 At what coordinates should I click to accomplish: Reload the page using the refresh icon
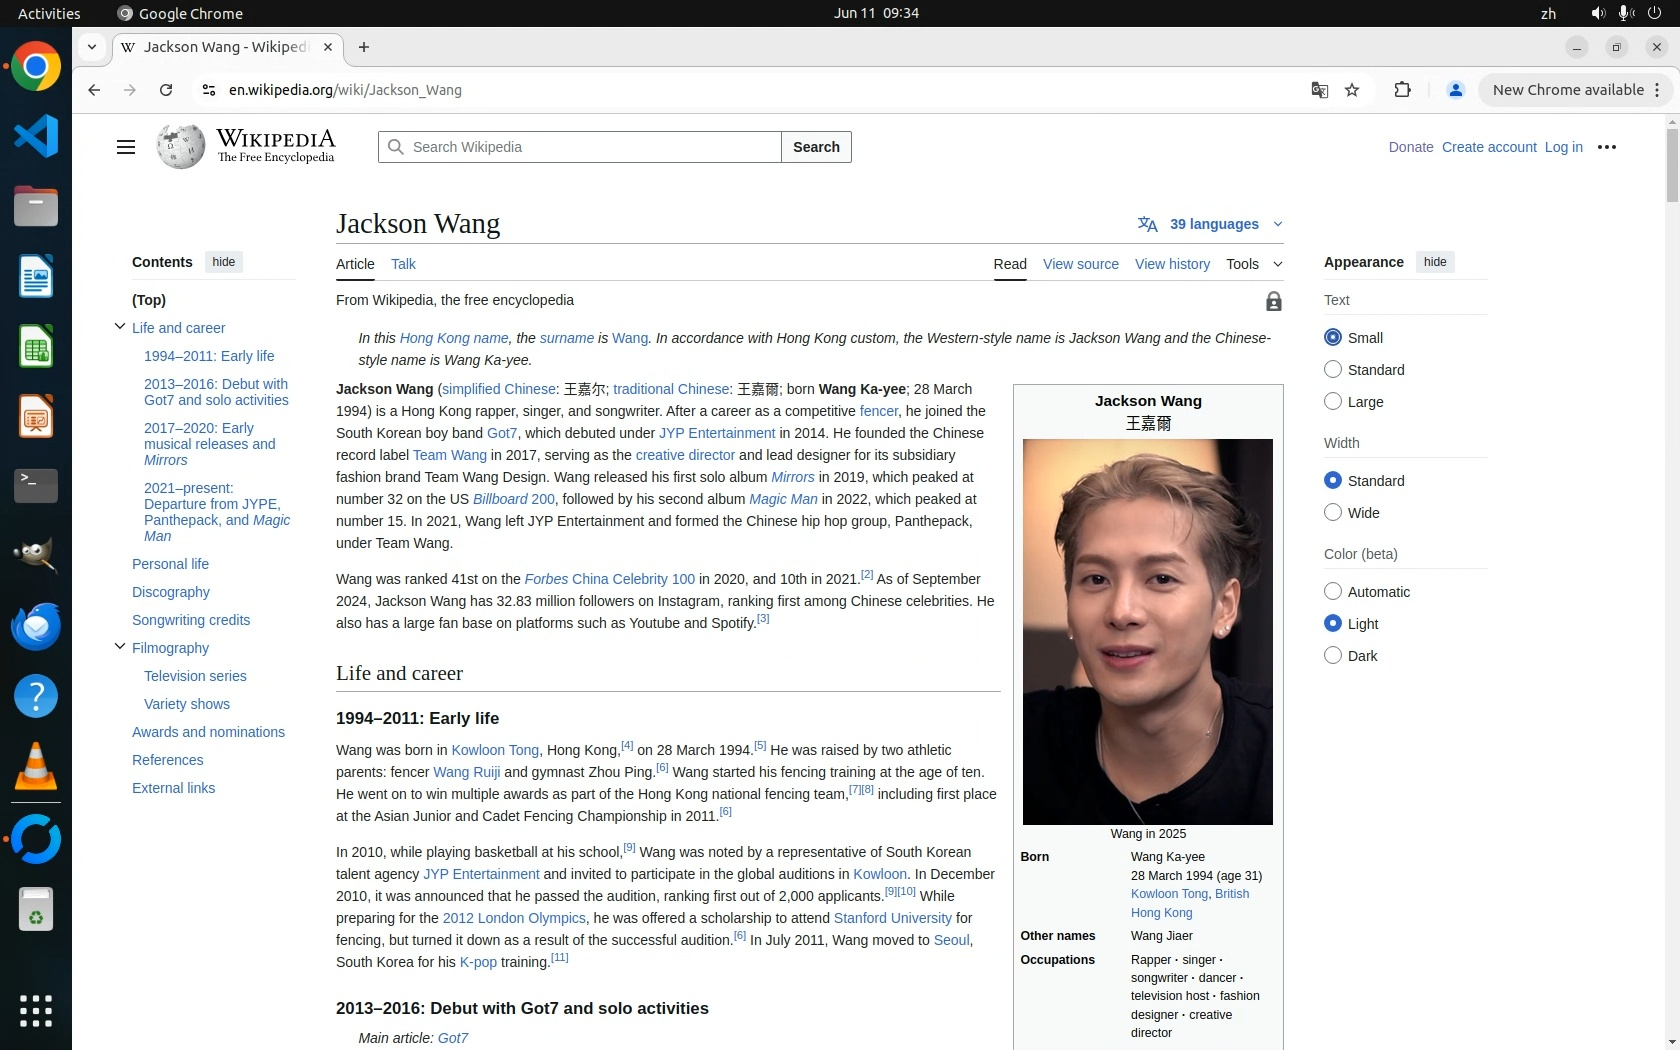tap(166, 90)
